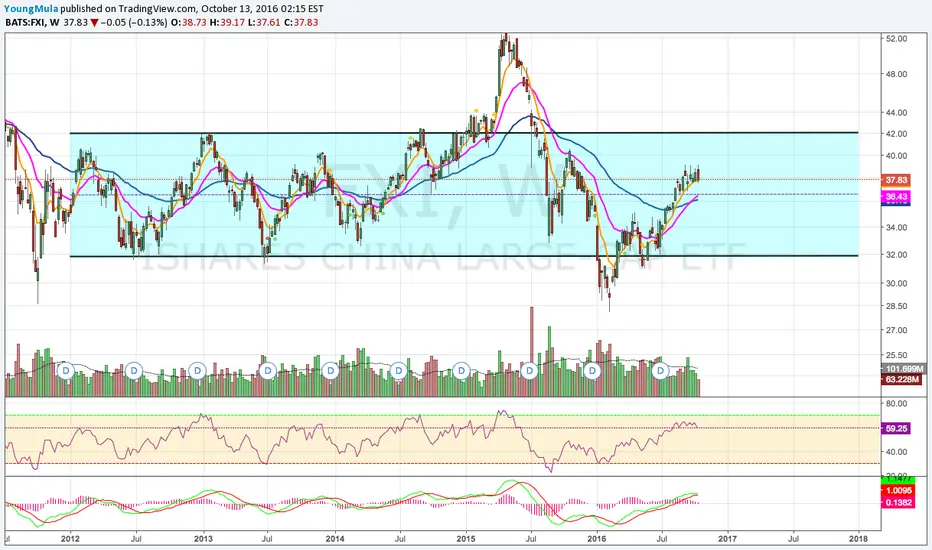The width and height of the screenshot is (932, 550).
Task: Click the dividend D marker above Jul 2016
Action: click(660, 371)
